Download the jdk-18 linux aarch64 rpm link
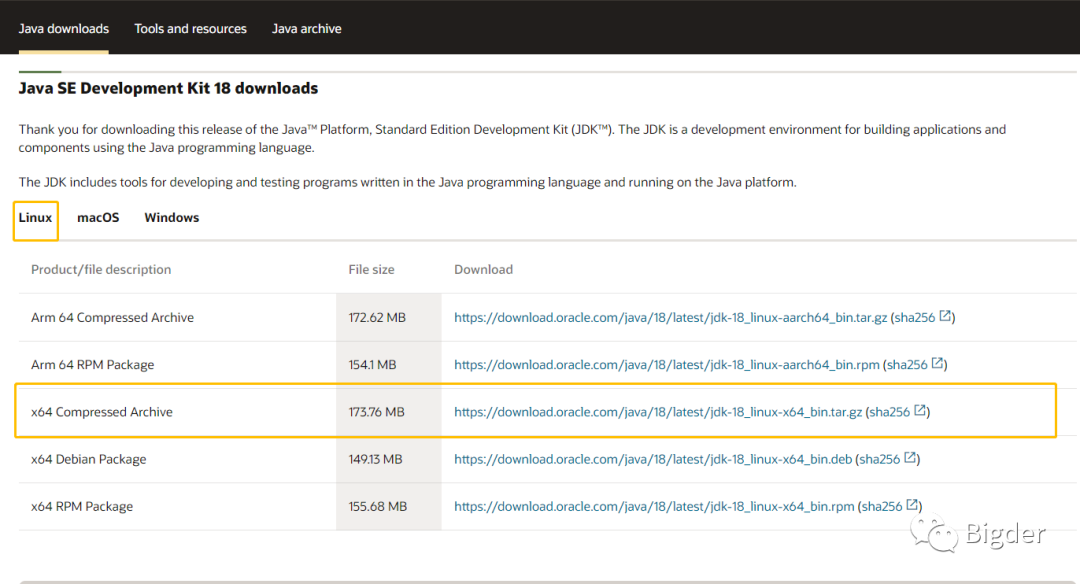1080x584 pixels. [x=667, y=365]
